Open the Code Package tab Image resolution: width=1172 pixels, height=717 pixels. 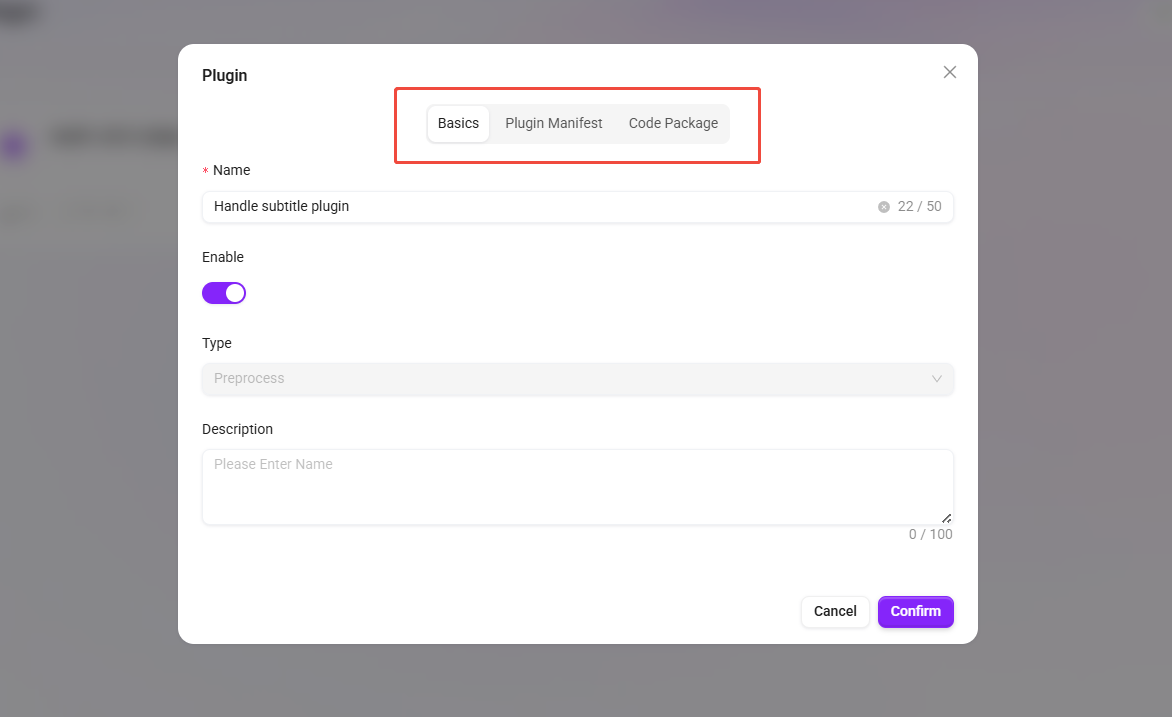pyautogui.click(x=673, y=123)
